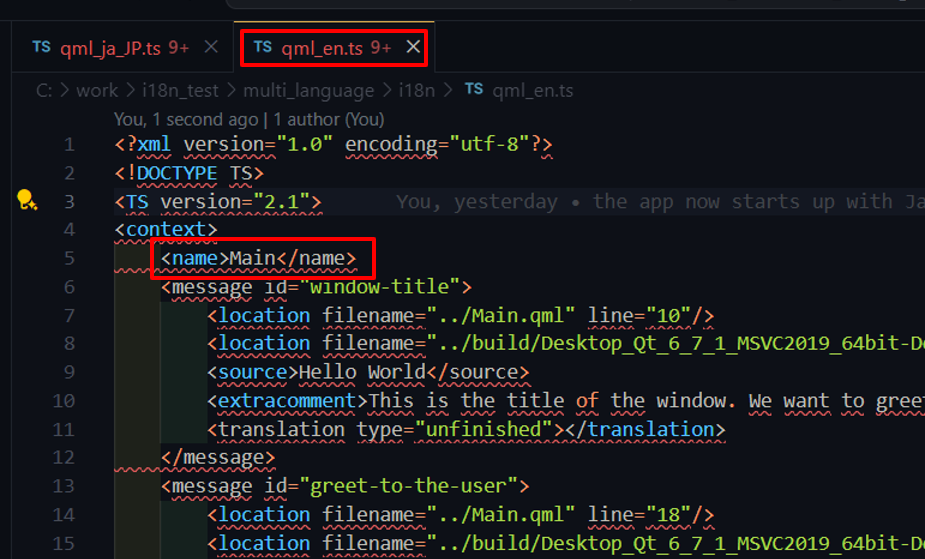Close the qml_ja_JP.ts tab

(211, 47)
